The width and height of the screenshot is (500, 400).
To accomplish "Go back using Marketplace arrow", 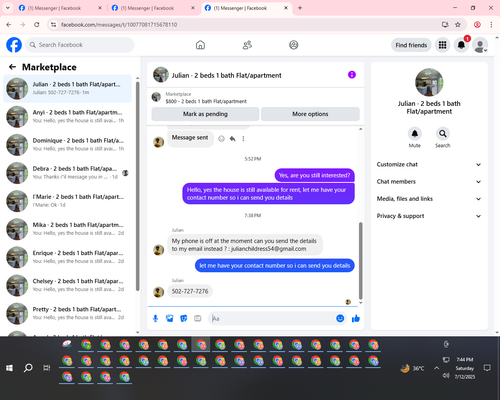I will tap(13, 67).
